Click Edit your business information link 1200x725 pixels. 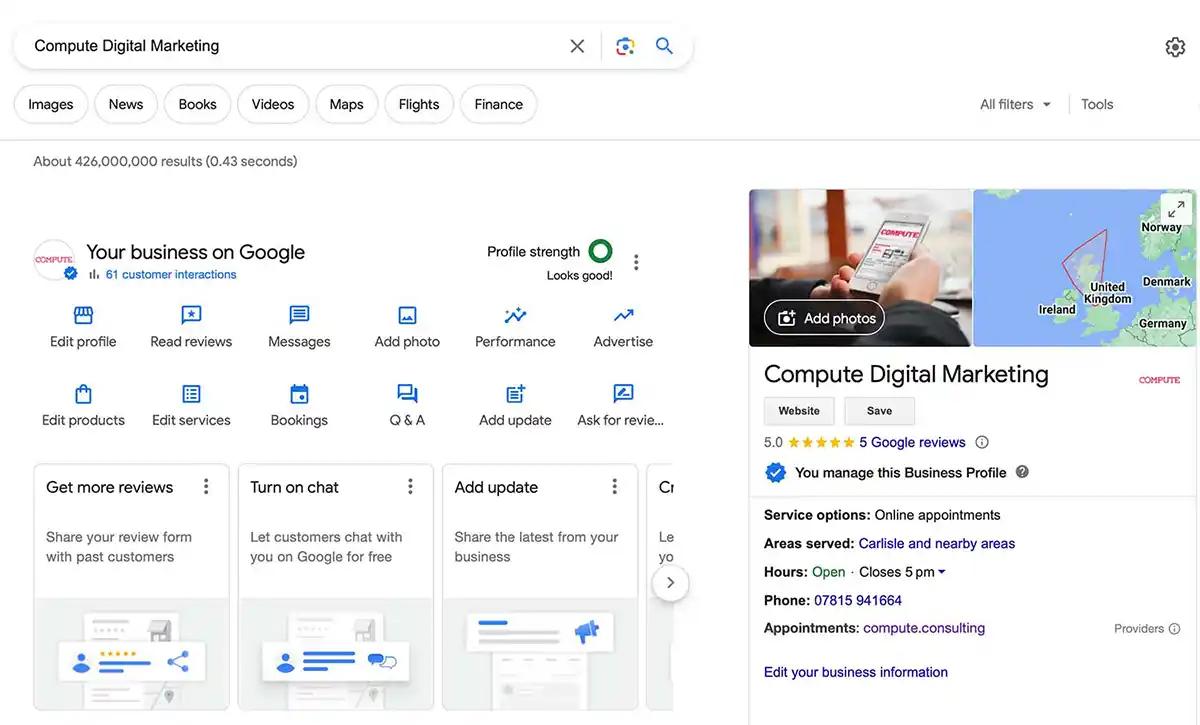click(x=856, y=672)
